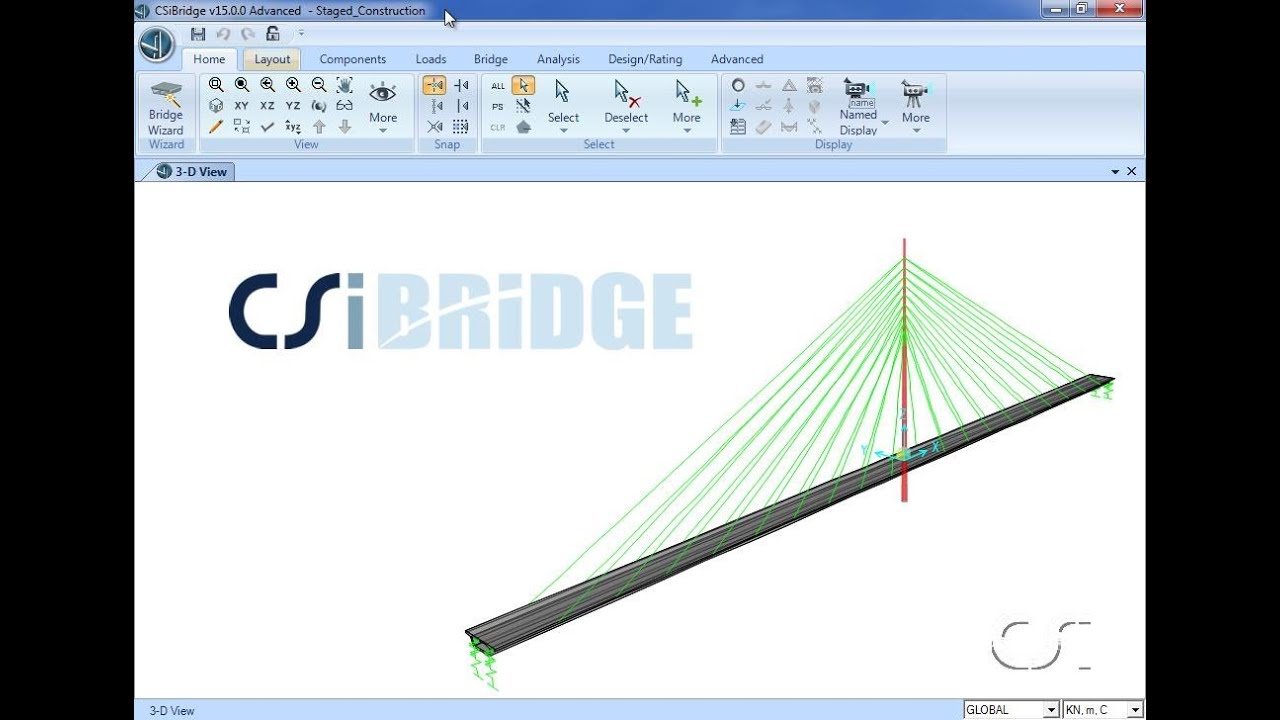Open the Loads ribbon tab
1280x720 pixels.
[x=431, y=59]
